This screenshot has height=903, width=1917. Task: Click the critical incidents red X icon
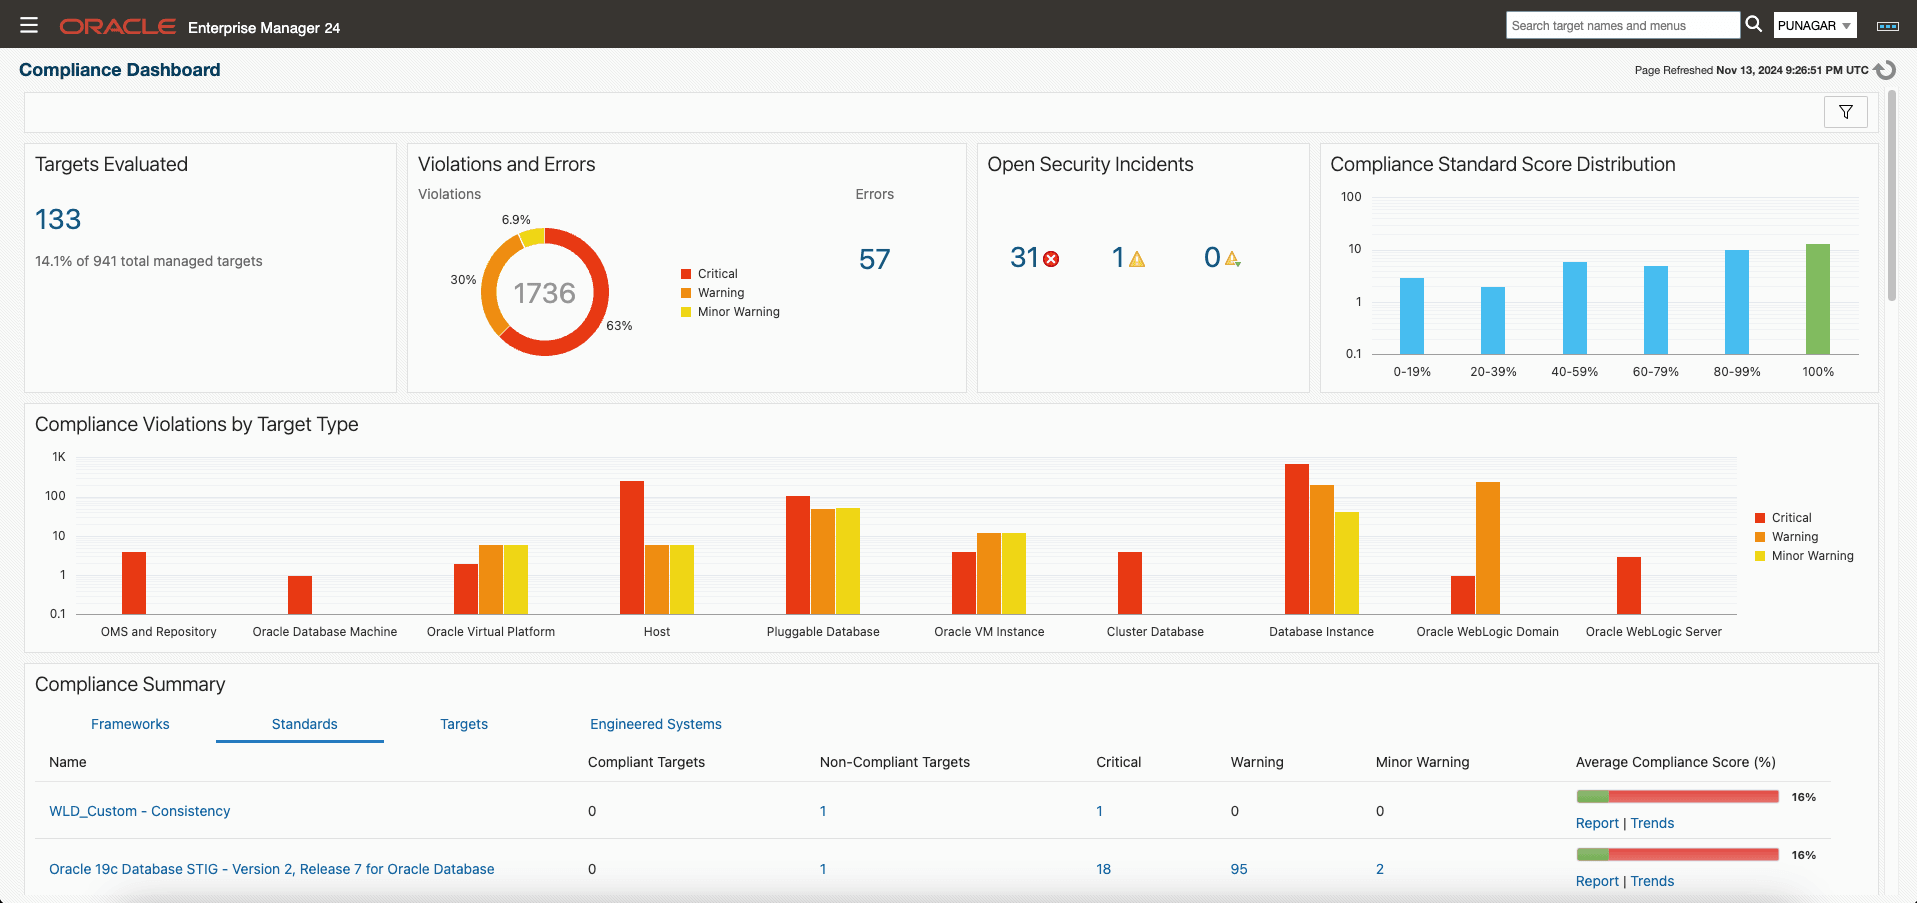[x=1051, y=259]
